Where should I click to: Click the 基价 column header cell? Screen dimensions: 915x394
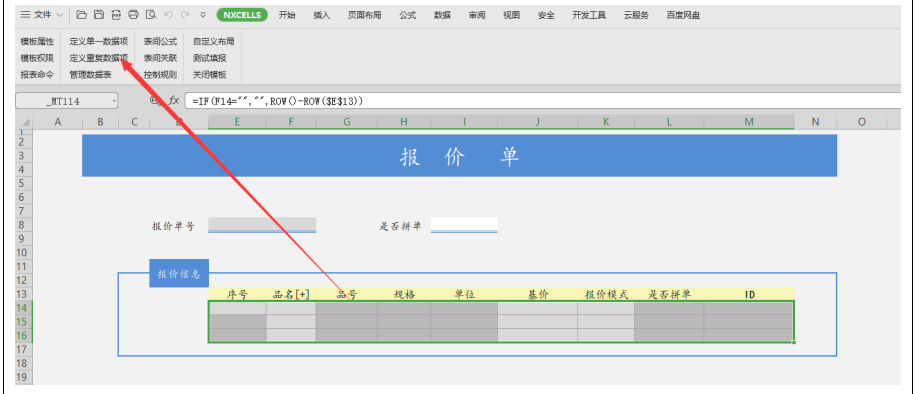[537, 294]
